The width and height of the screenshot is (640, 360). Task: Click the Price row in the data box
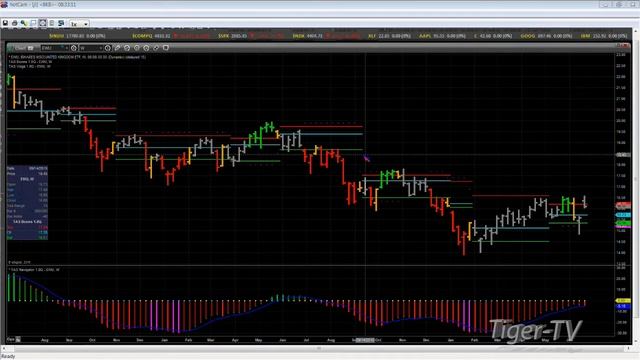(27, 173)
